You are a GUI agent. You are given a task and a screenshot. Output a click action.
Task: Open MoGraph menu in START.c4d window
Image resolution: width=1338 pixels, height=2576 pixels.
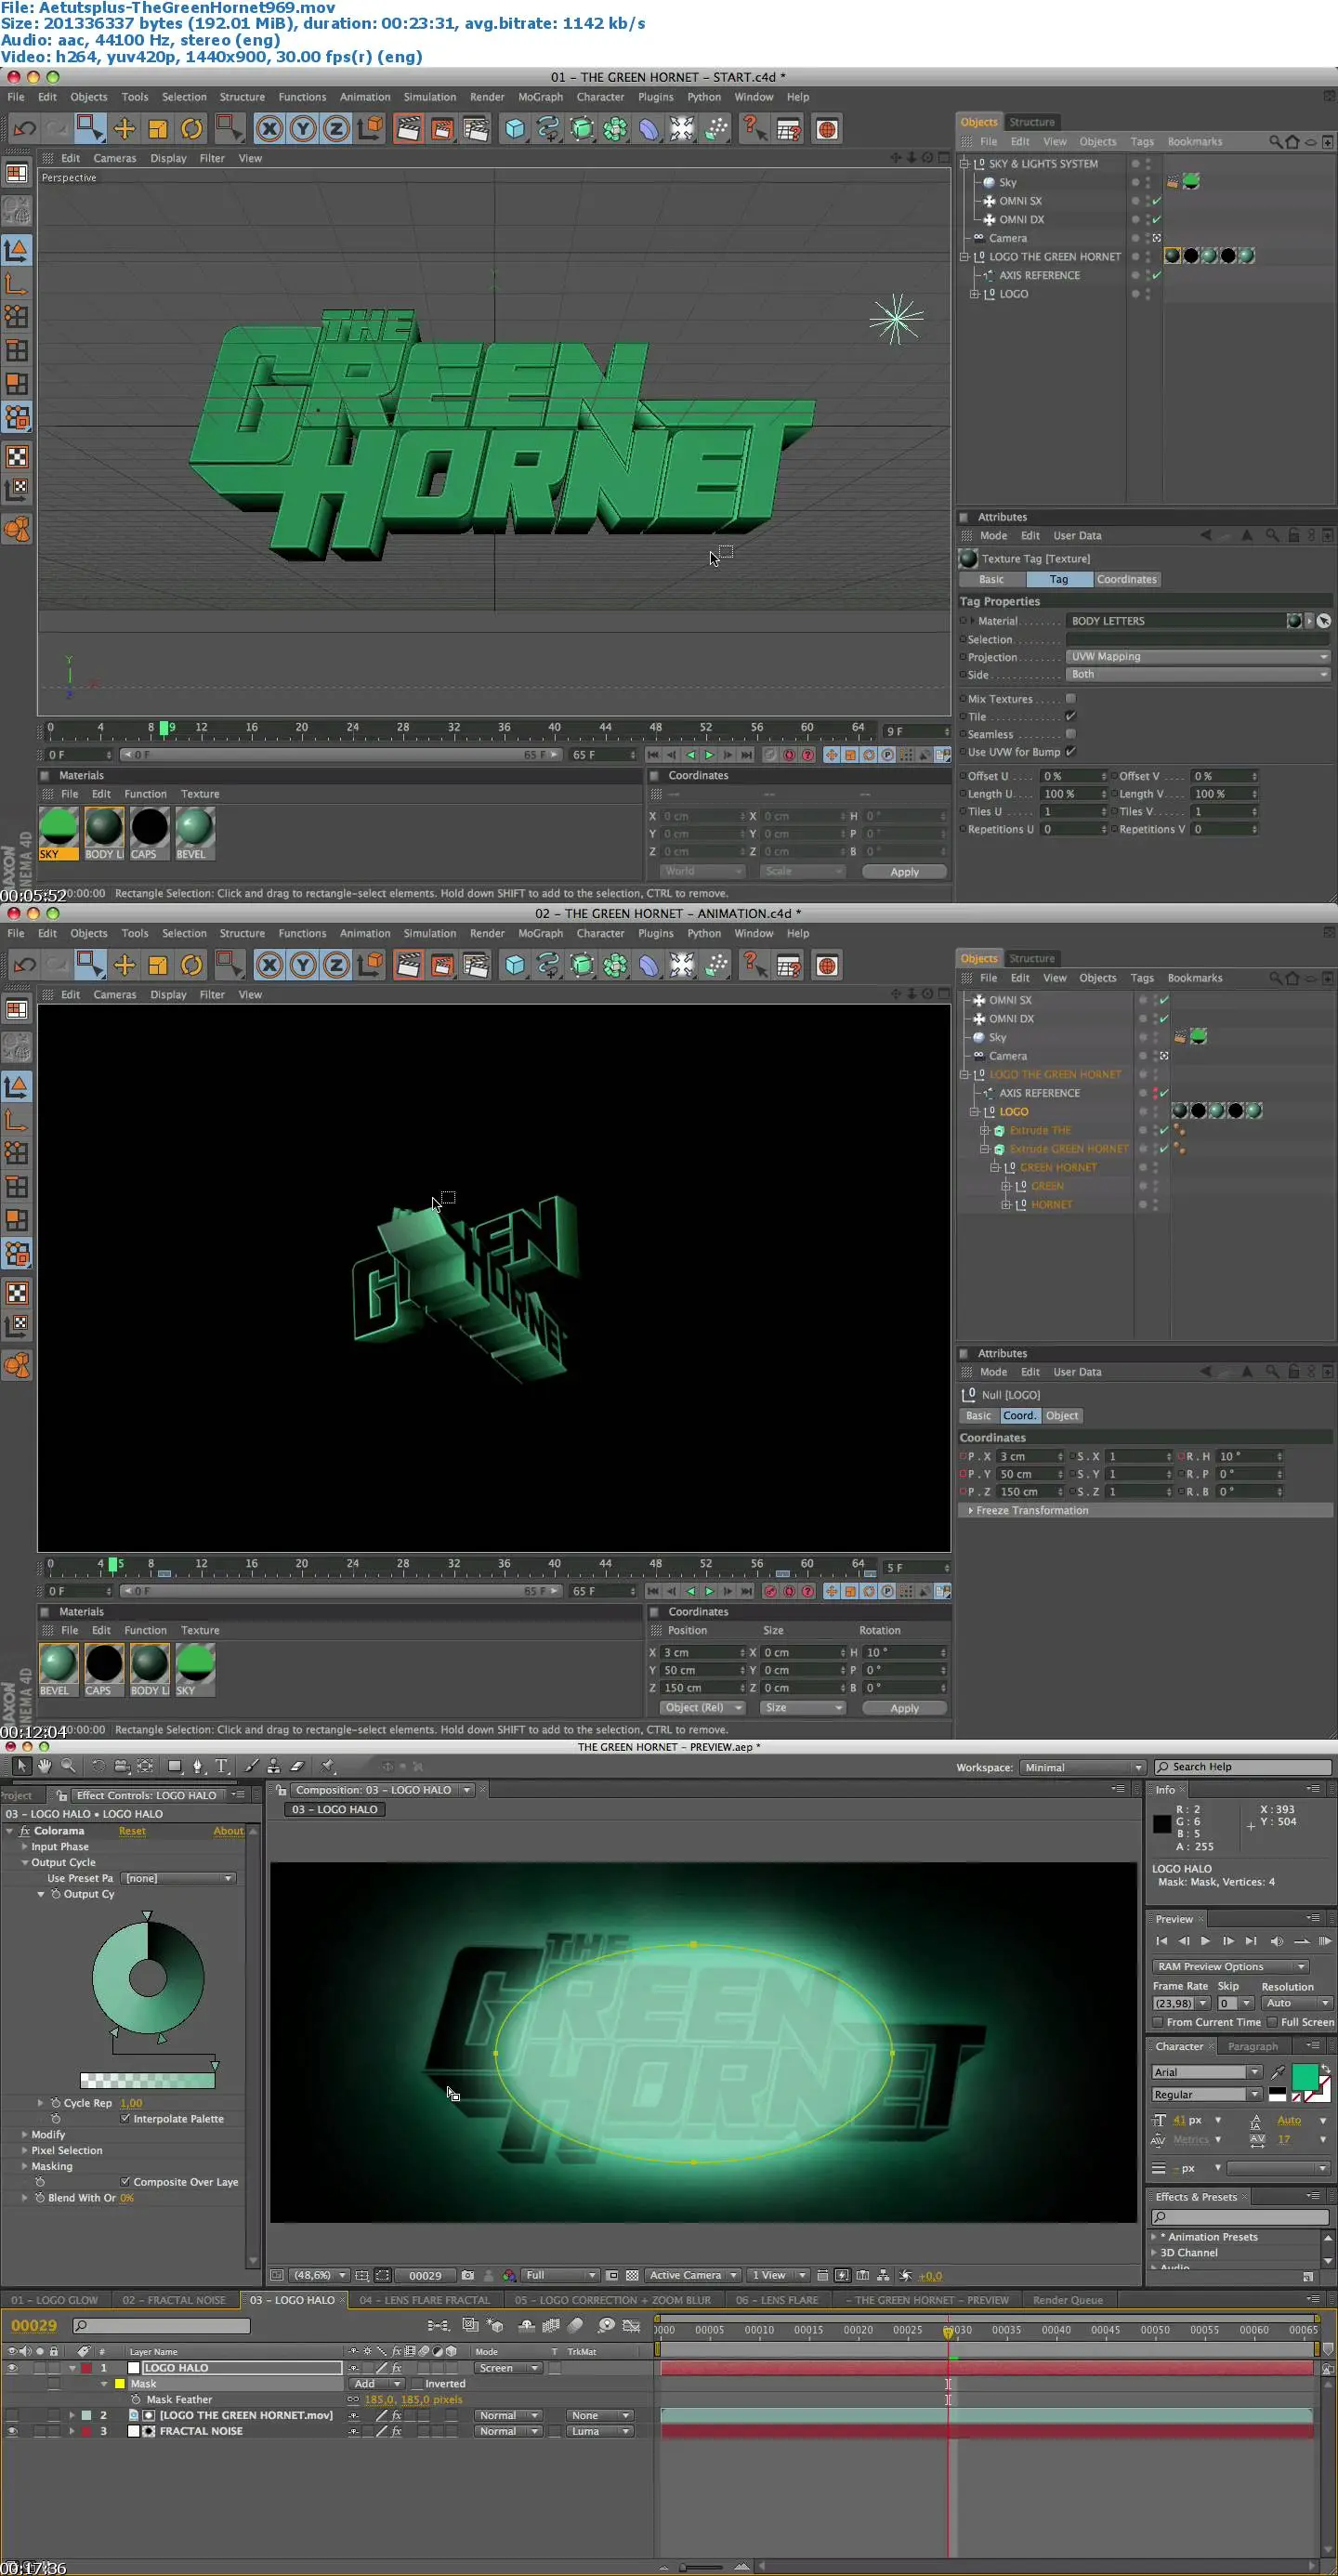(x=540, y=97)
